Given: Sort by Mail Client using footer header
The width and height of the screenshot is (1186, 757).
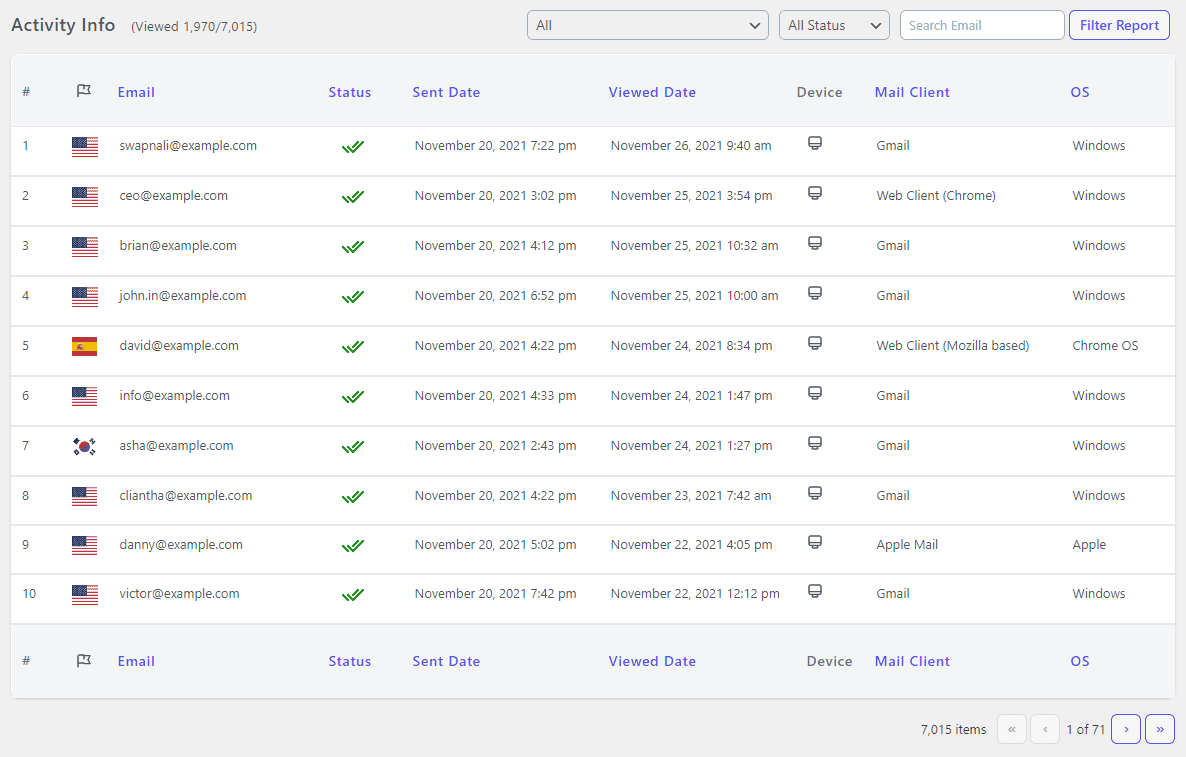Looking at the screenshot, I should [912, 661].
